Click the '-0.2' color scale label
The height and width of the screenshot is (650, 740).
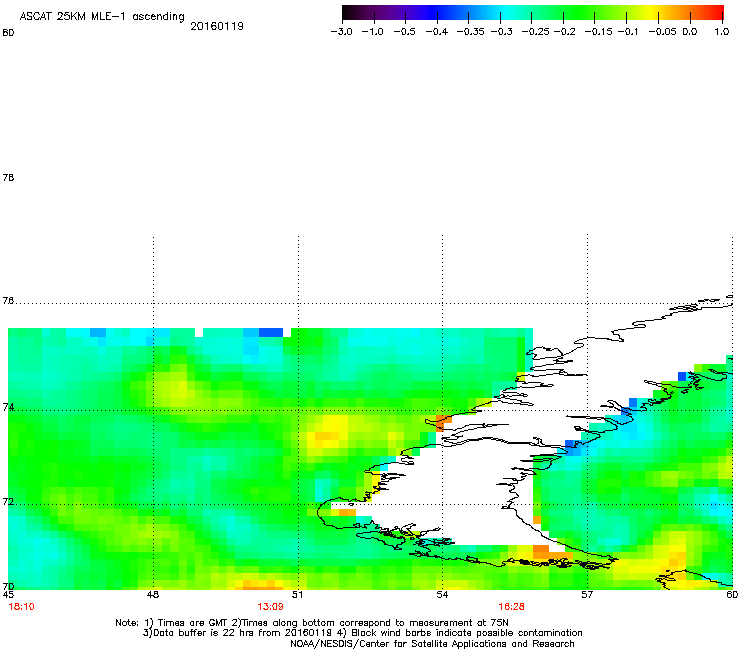[x=564, y=32]
